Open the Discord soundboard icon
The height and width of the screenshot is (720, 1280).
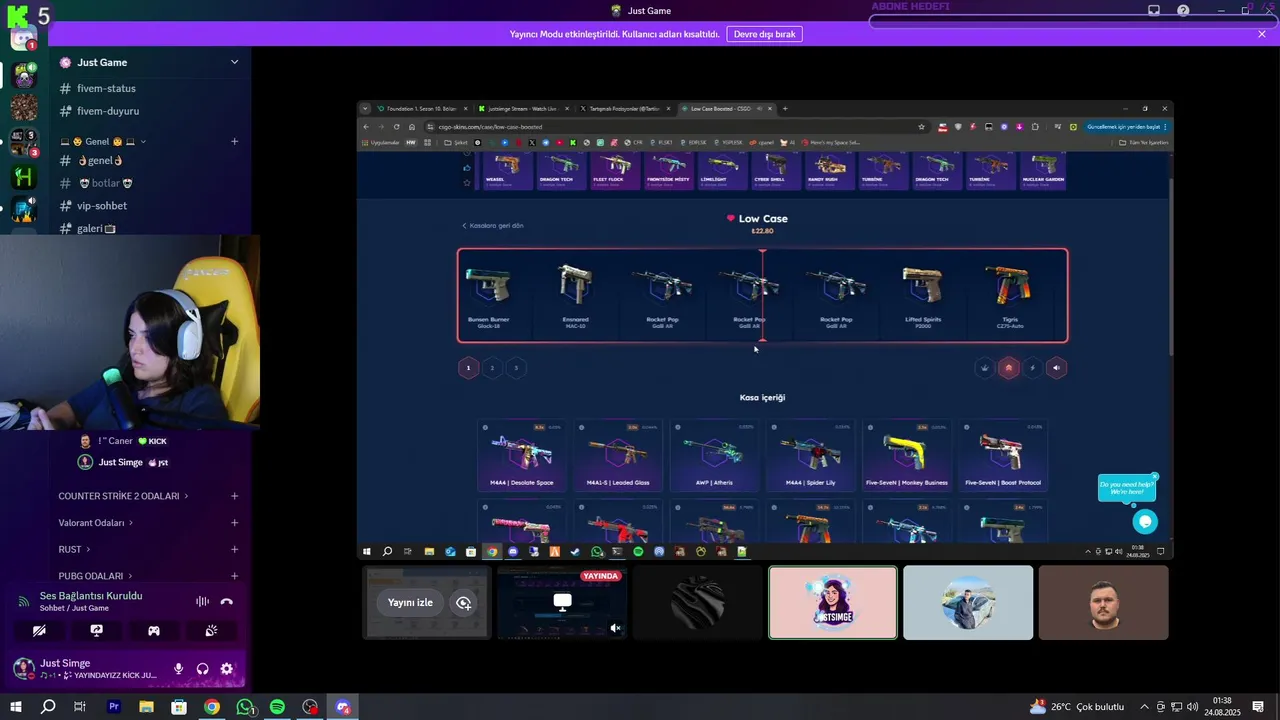(211, 631)
